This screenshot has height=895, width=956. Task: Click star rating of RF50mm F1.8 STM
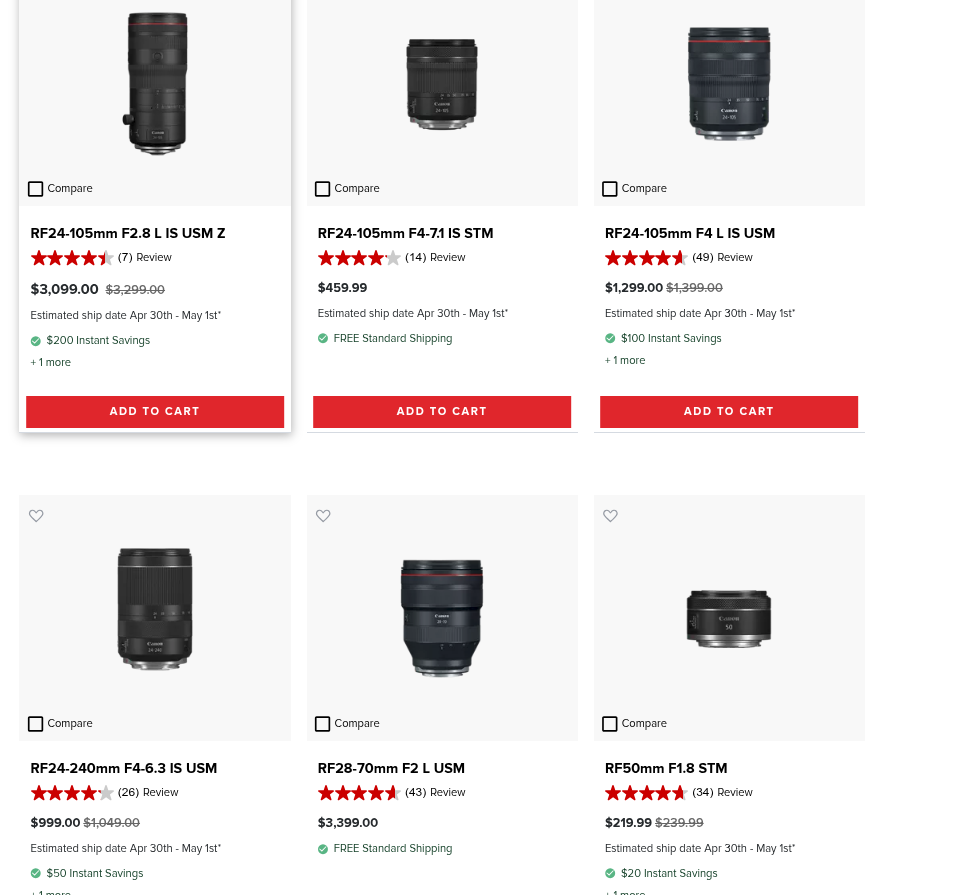pos(646,793)
